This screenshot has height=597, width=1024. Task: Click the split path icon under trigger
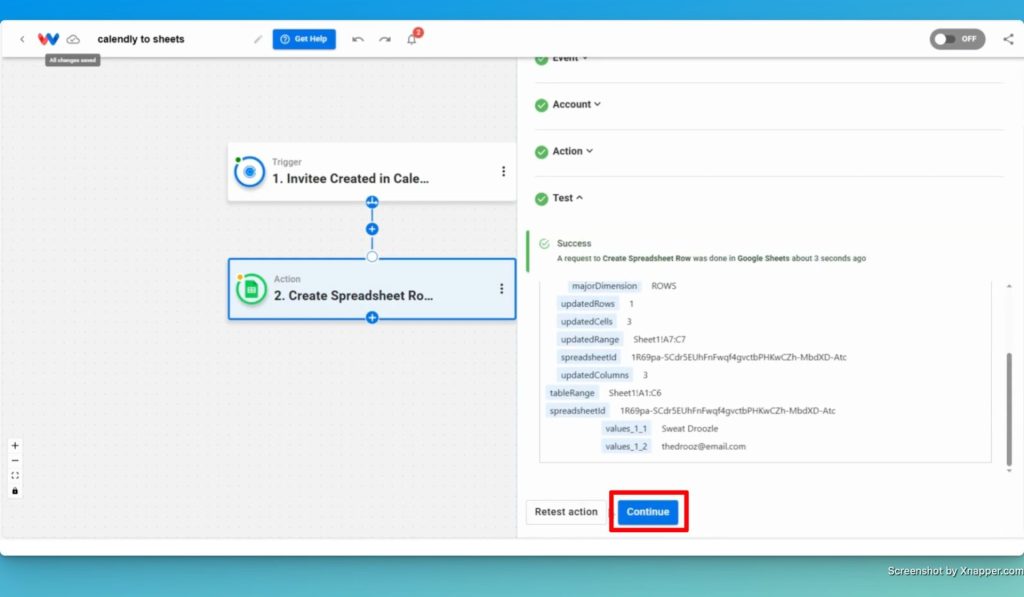point(372,202)
